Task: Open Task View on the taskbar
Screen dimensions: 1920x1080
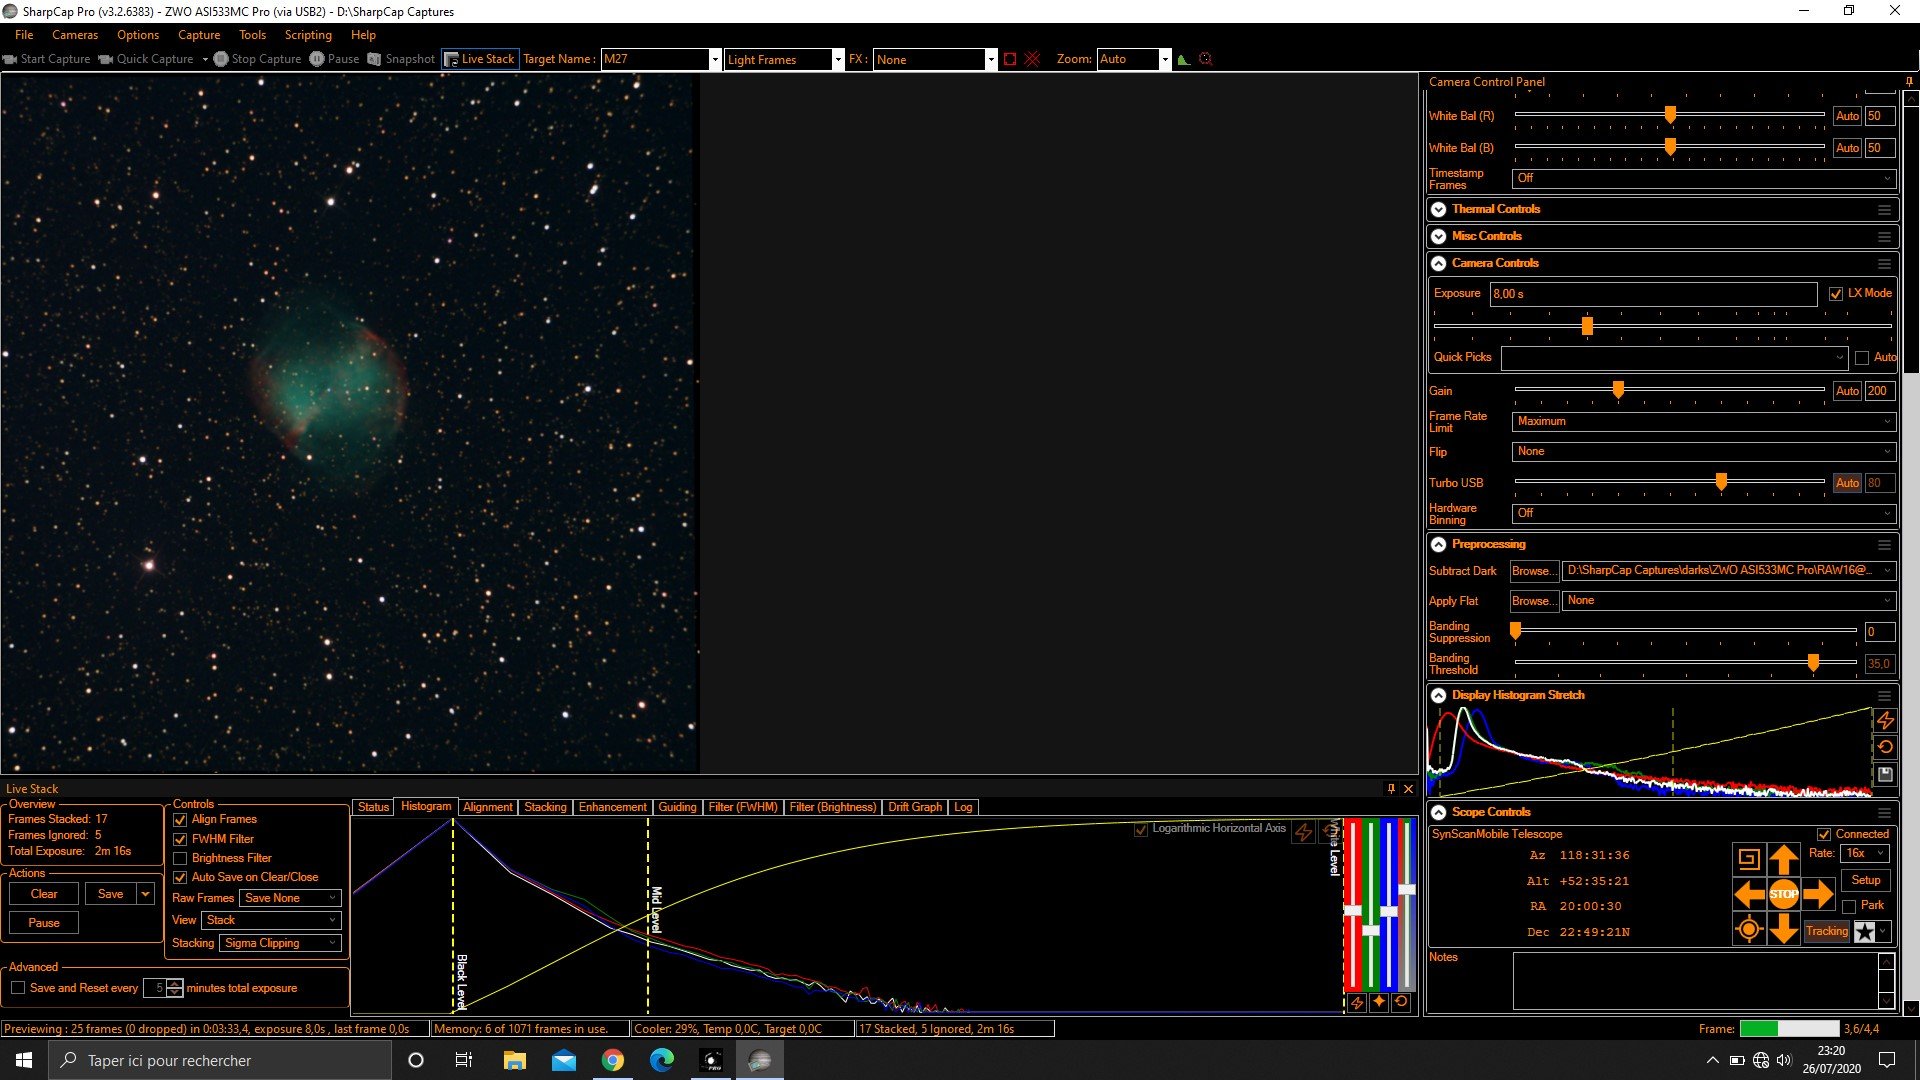Action: [464, 1060]
